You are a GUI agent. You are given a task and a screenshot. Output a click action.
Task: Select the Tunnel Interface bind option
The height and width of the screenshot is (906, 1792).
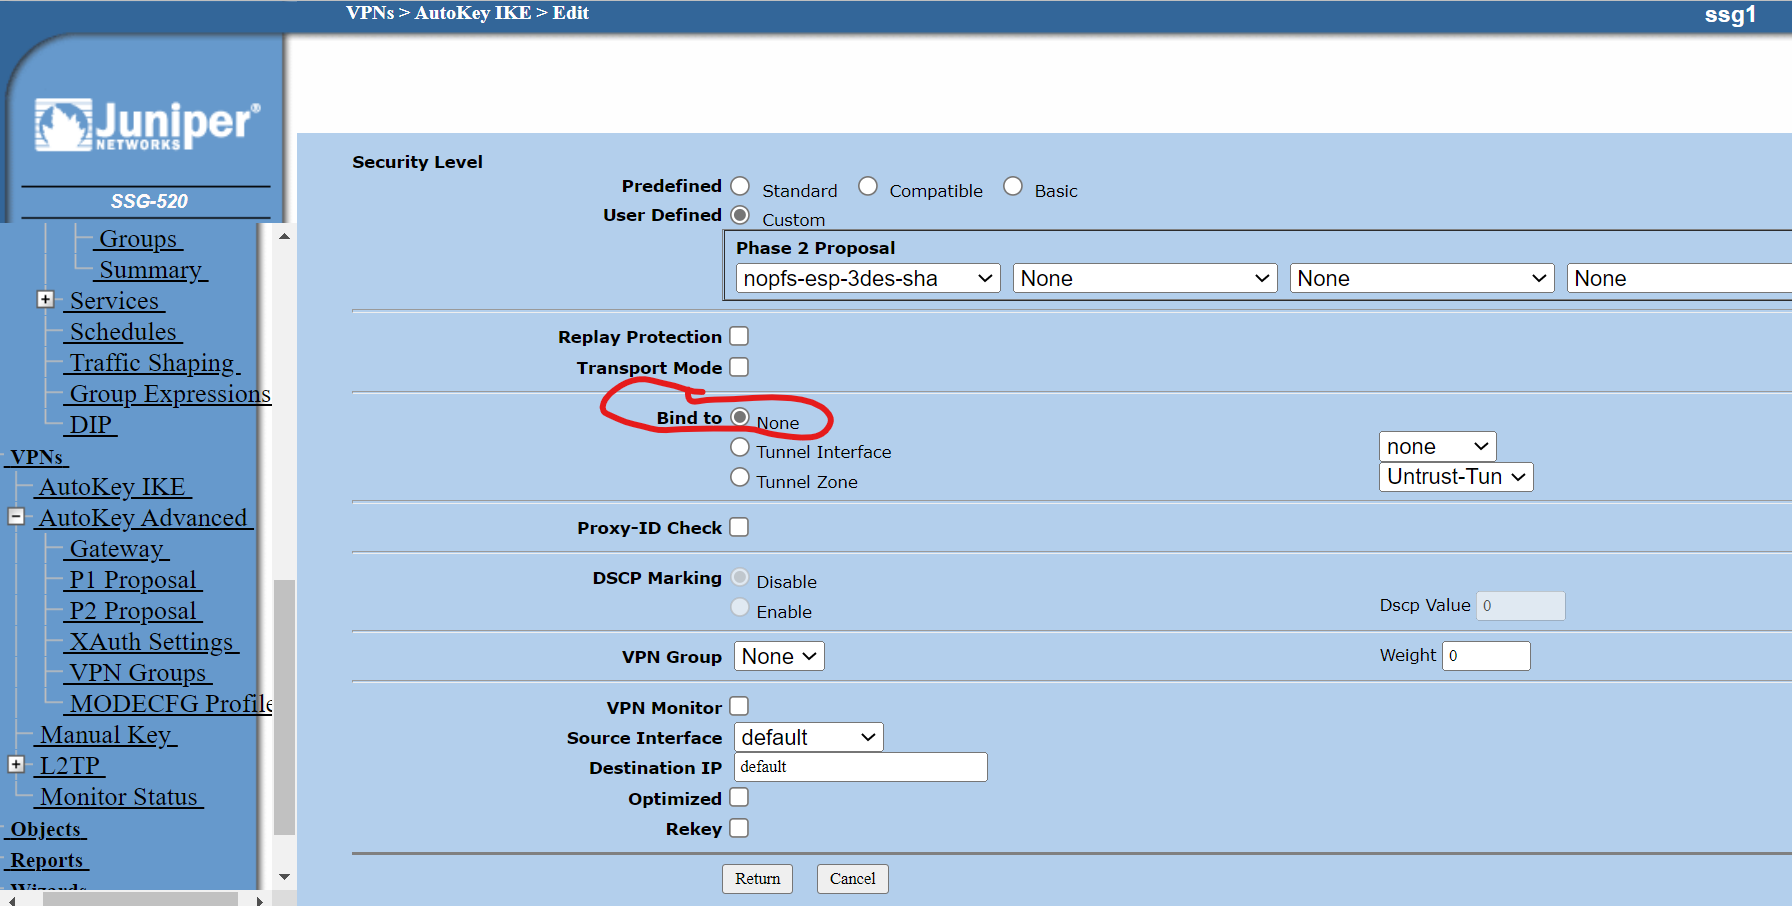click(739, 447)
